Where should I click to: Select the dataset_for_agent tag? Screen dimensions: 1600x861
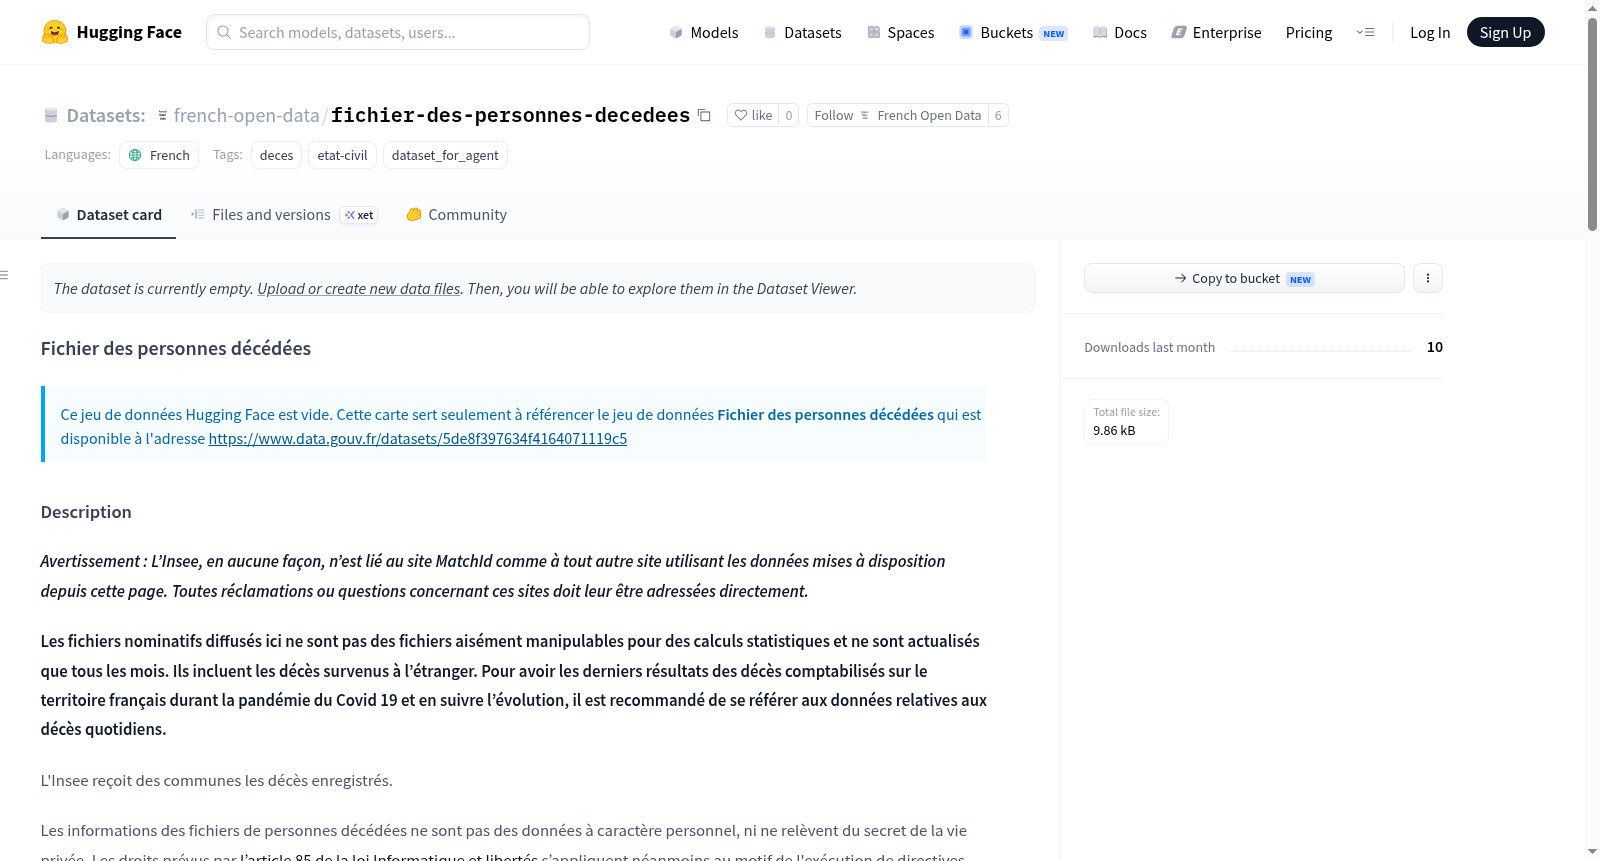pyautogui.click(x=445, y=155)
